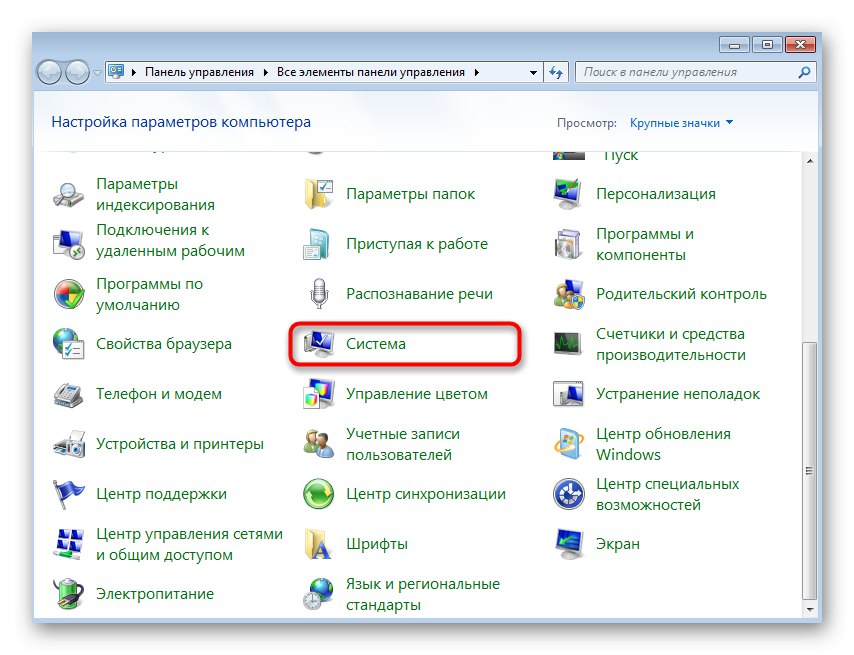
Task: Open the Крупные значки view dropdown
Action: click(x=681, y=123)
